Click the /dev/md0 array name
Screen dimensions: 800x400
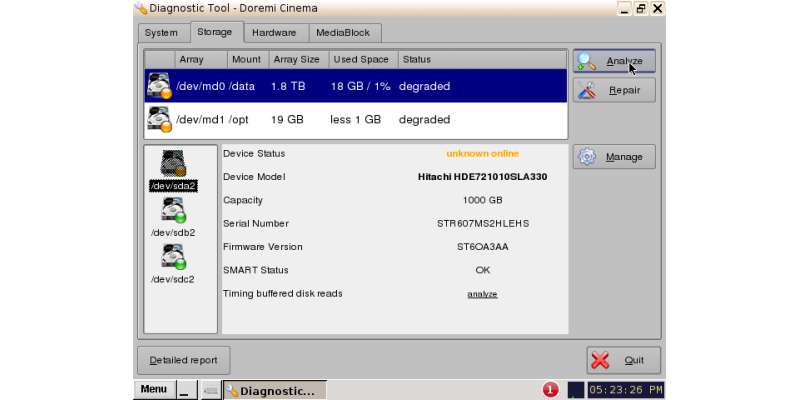[201, 86]
